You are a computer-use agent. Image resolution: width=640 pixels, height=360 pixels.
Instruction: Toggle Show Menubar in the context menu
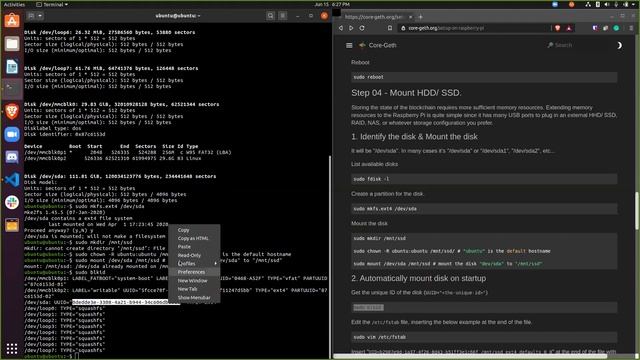(194, 298)
